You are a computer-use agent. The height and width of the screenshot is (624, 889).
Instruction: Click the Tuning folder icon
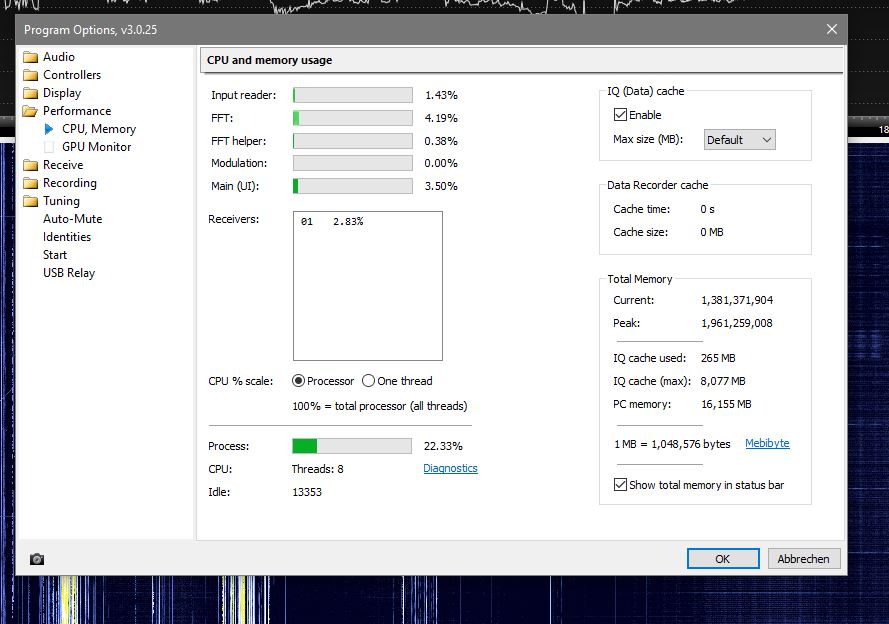click(x=30, y=201)
